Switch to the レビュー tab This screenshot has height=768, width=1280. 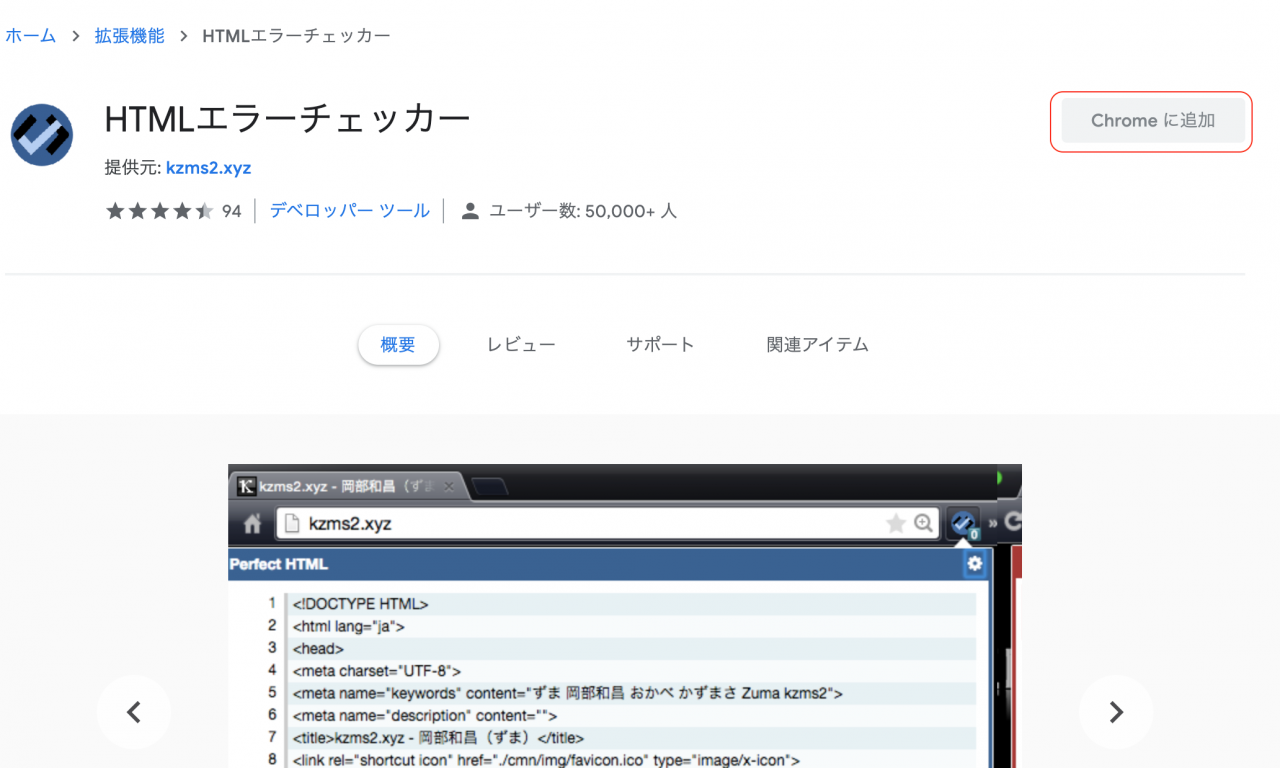point(520,344)
